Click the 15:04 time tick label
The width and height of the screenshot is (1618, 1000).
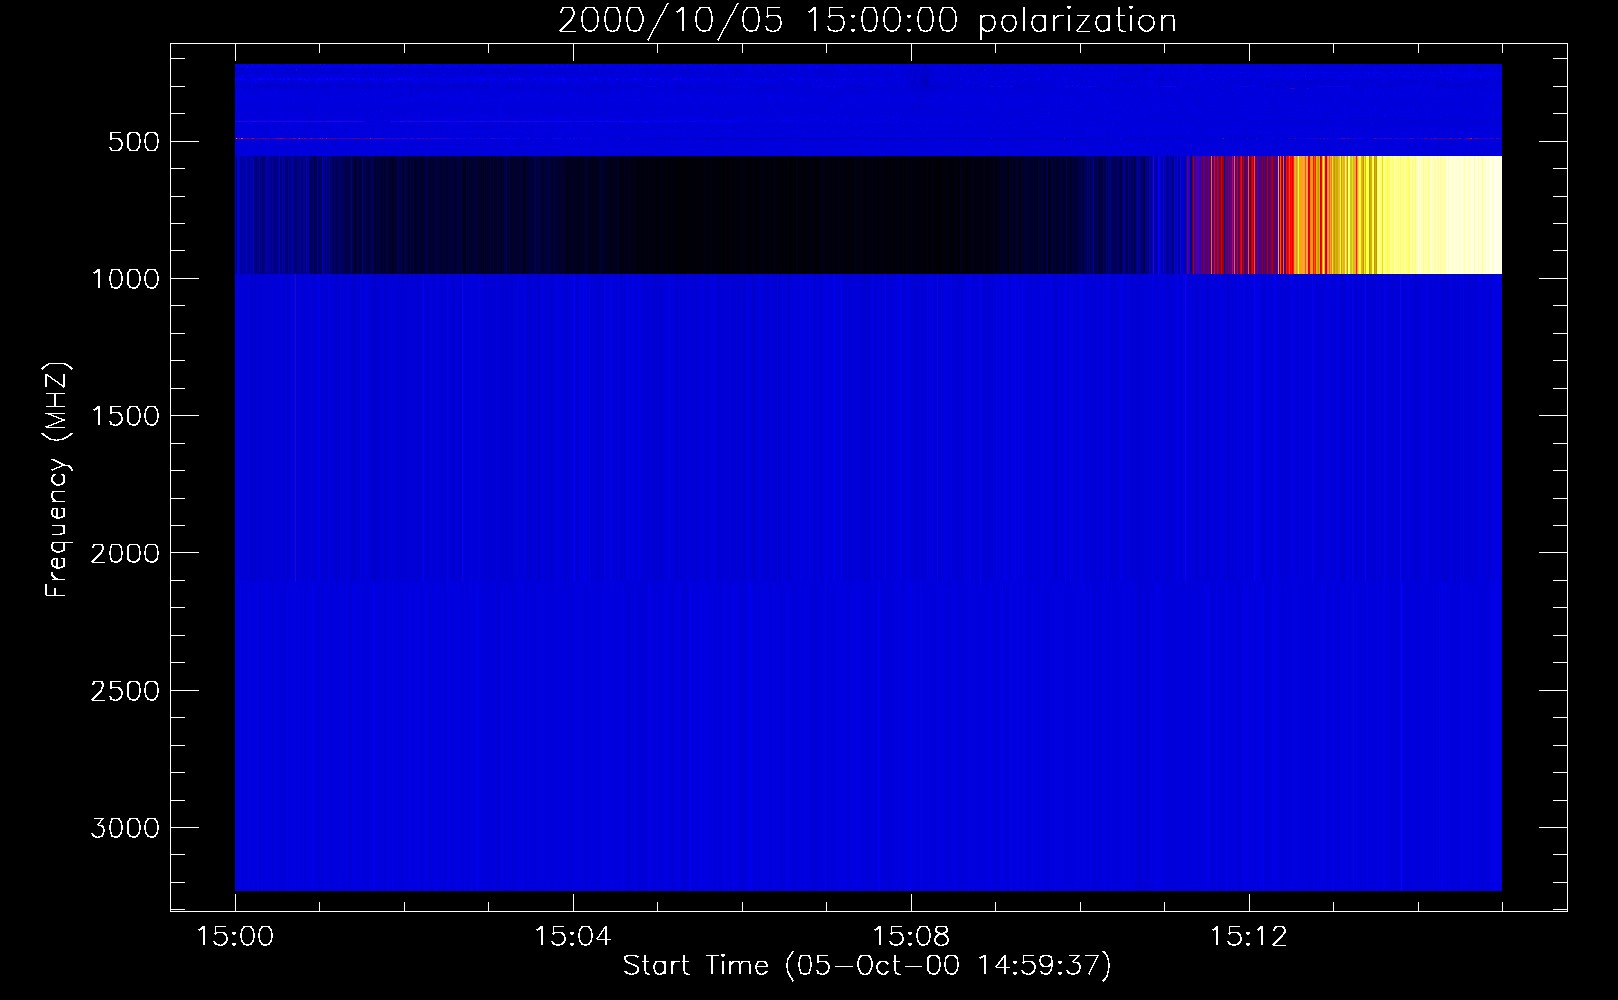point(572,937)
